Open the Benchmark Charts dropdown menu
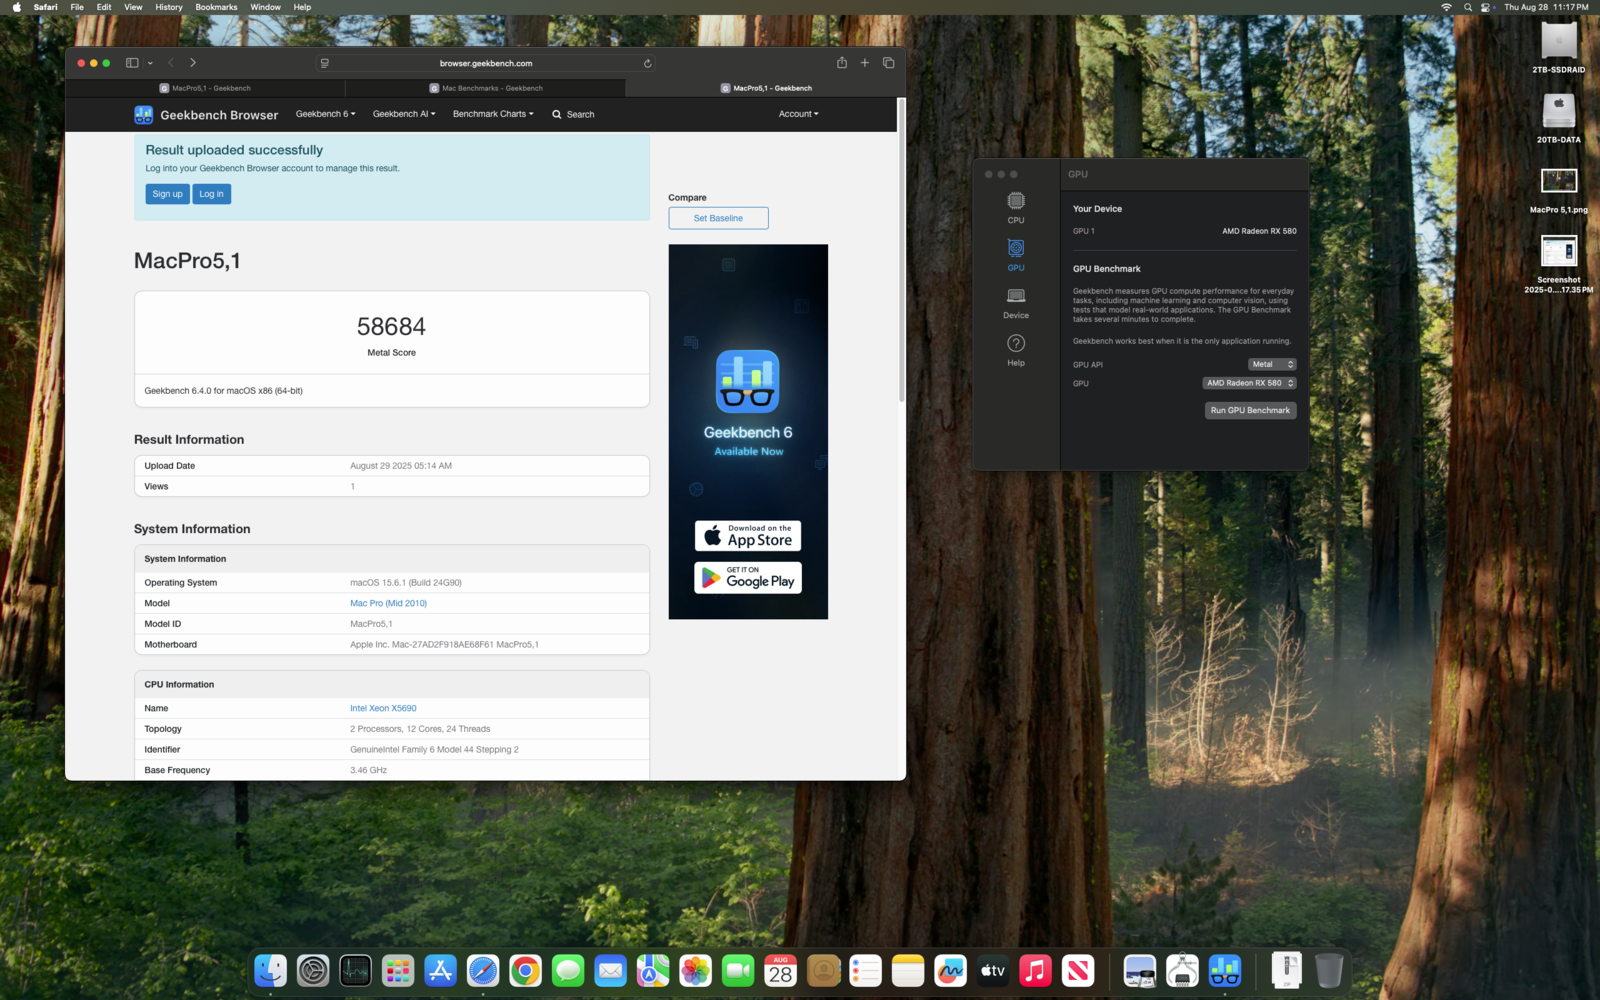1600x1000 pixels. pyautogui.click(x=492, y=114)
